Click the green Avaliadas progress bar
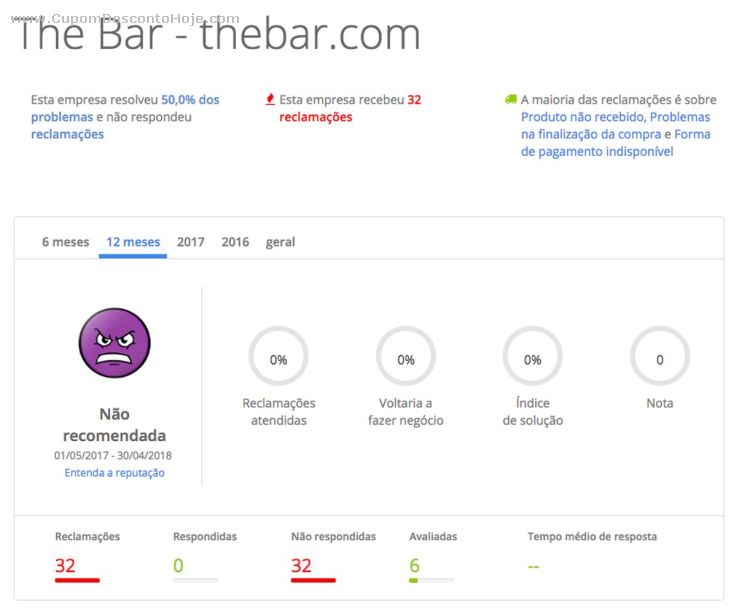737x610 pixels. pos(431,580)
